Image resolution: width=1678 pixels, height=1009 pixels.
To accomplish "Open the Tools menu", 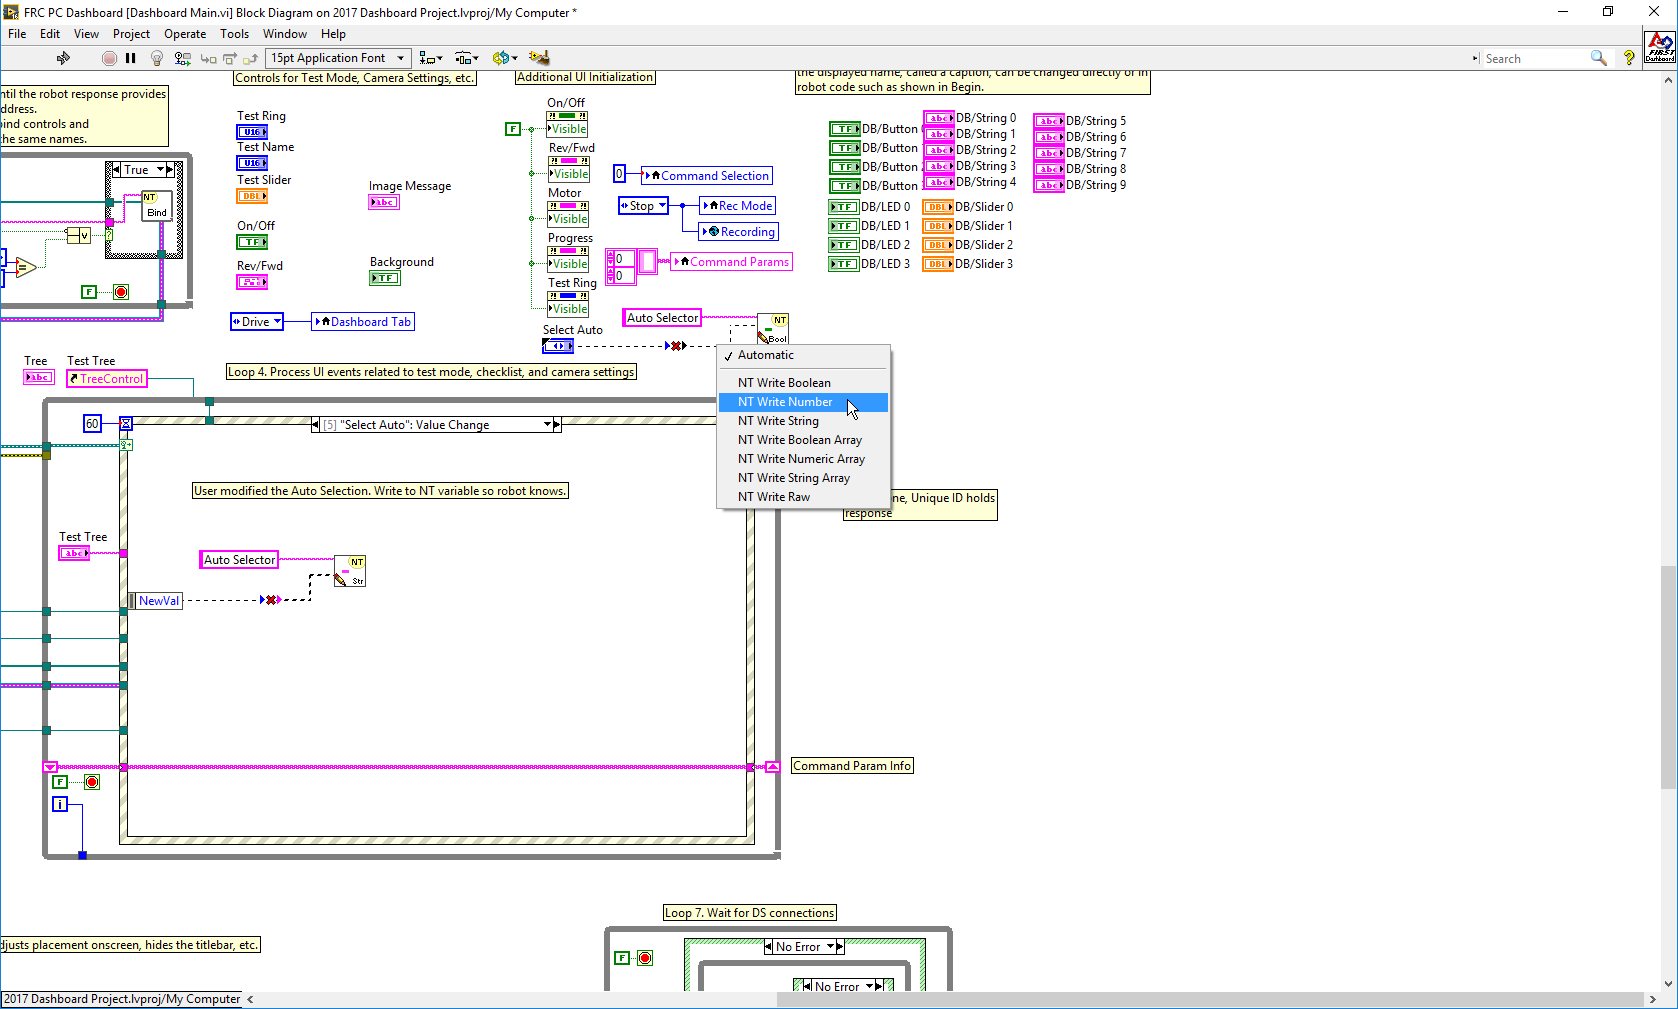I will coord(234,34).
